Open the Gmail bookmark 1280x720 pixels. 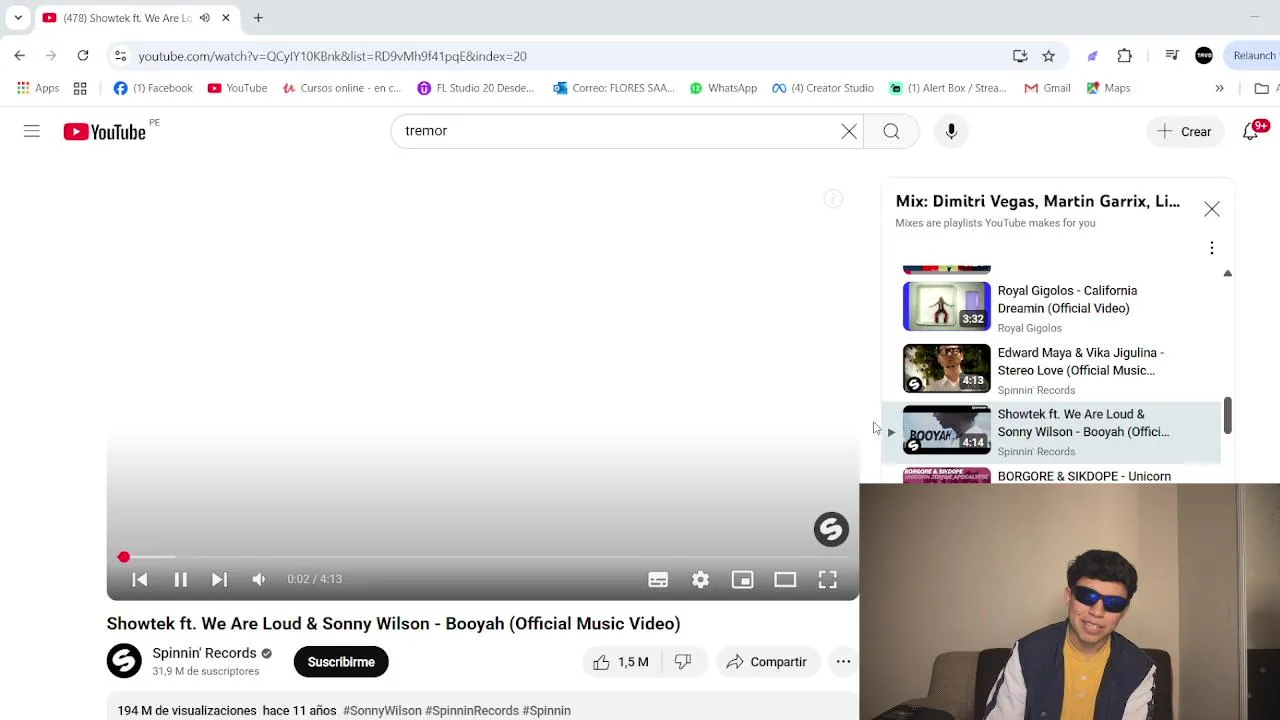click(1047, 88)
